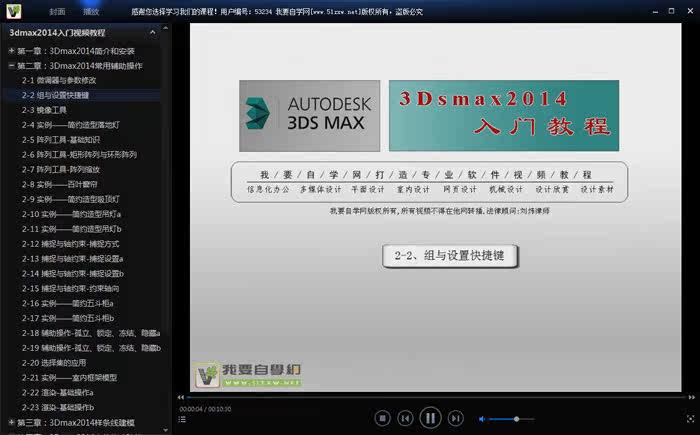Click the 信息化办公 category text

pyautogui.click(x=268, y=189)
